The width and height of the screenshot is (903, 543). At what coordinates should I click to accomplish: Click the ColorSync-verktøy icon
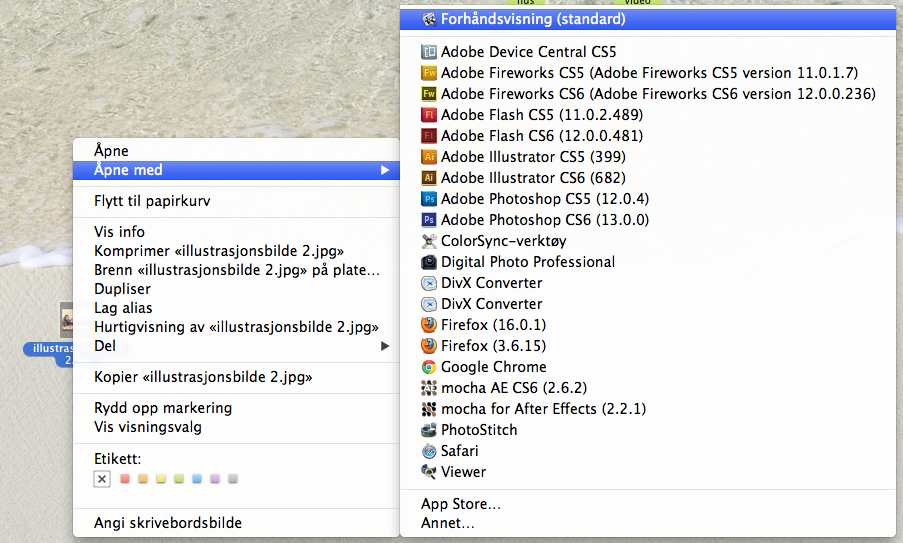pos(429,241)
